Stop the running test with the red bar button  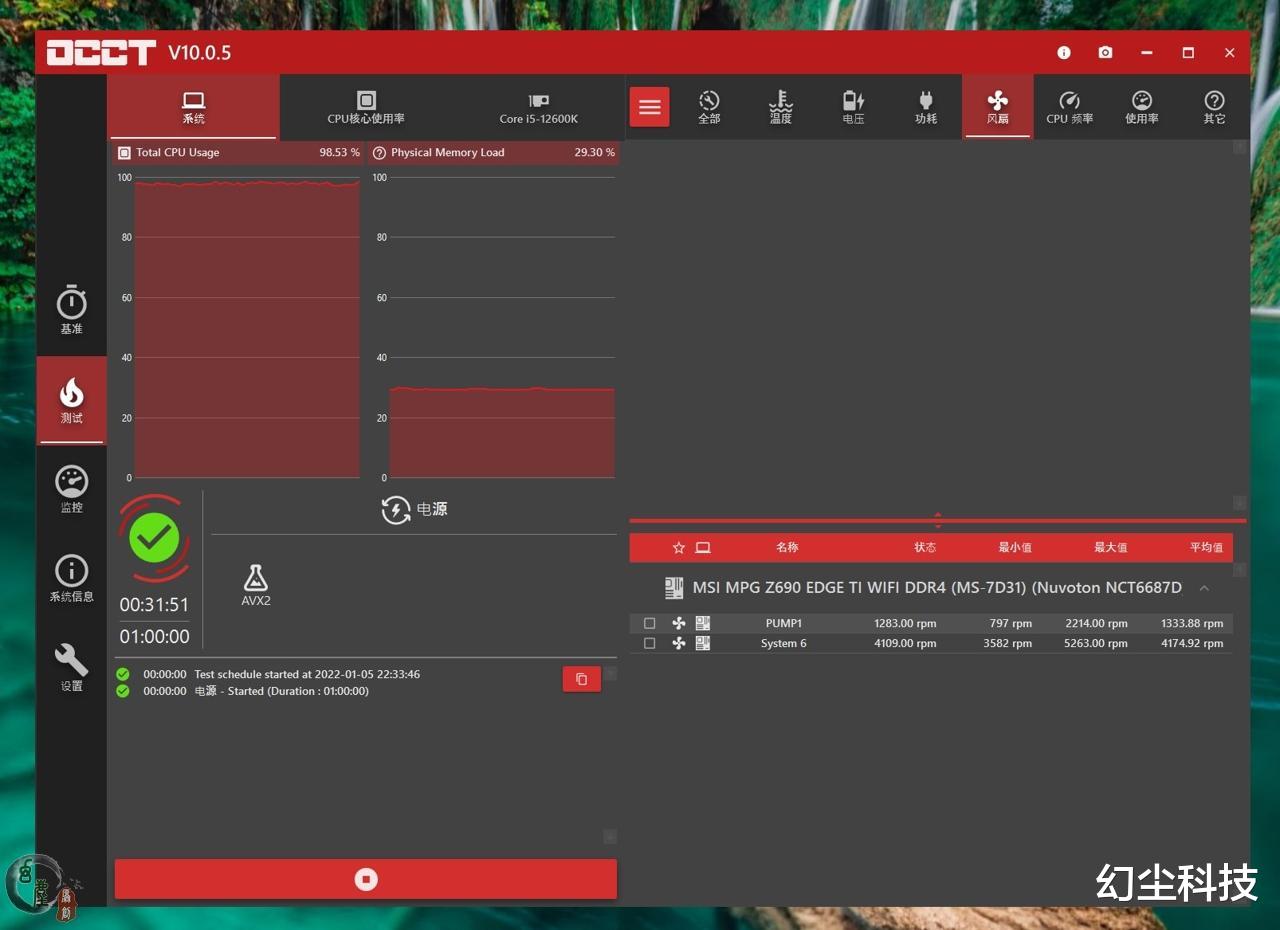[x=366, y=879]
